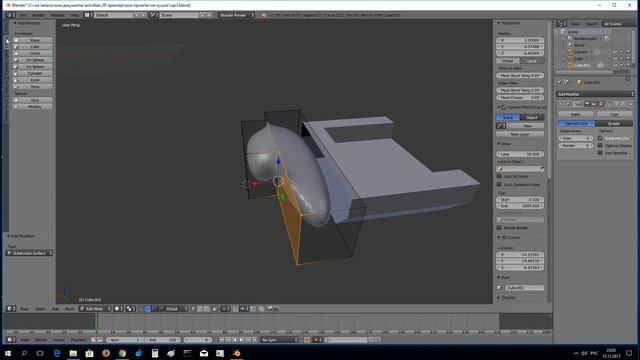Viewport: 640px width, 360px height.
Task: Add the Monkey mesh
Action: [32, 107]
